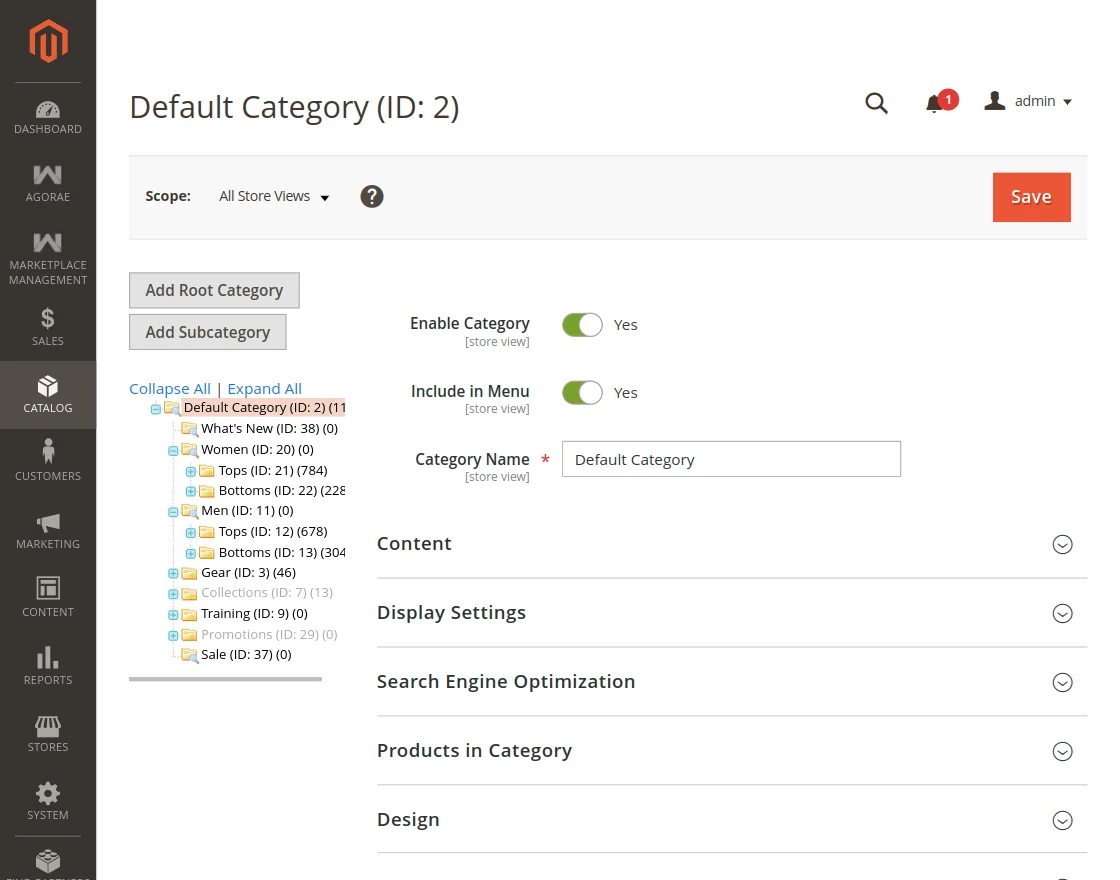The height and width of the screenshot is (880, 1120).
Task: Turn off the Include in Menu toggle
Action: pyautogui.click(x=582, y=392)
